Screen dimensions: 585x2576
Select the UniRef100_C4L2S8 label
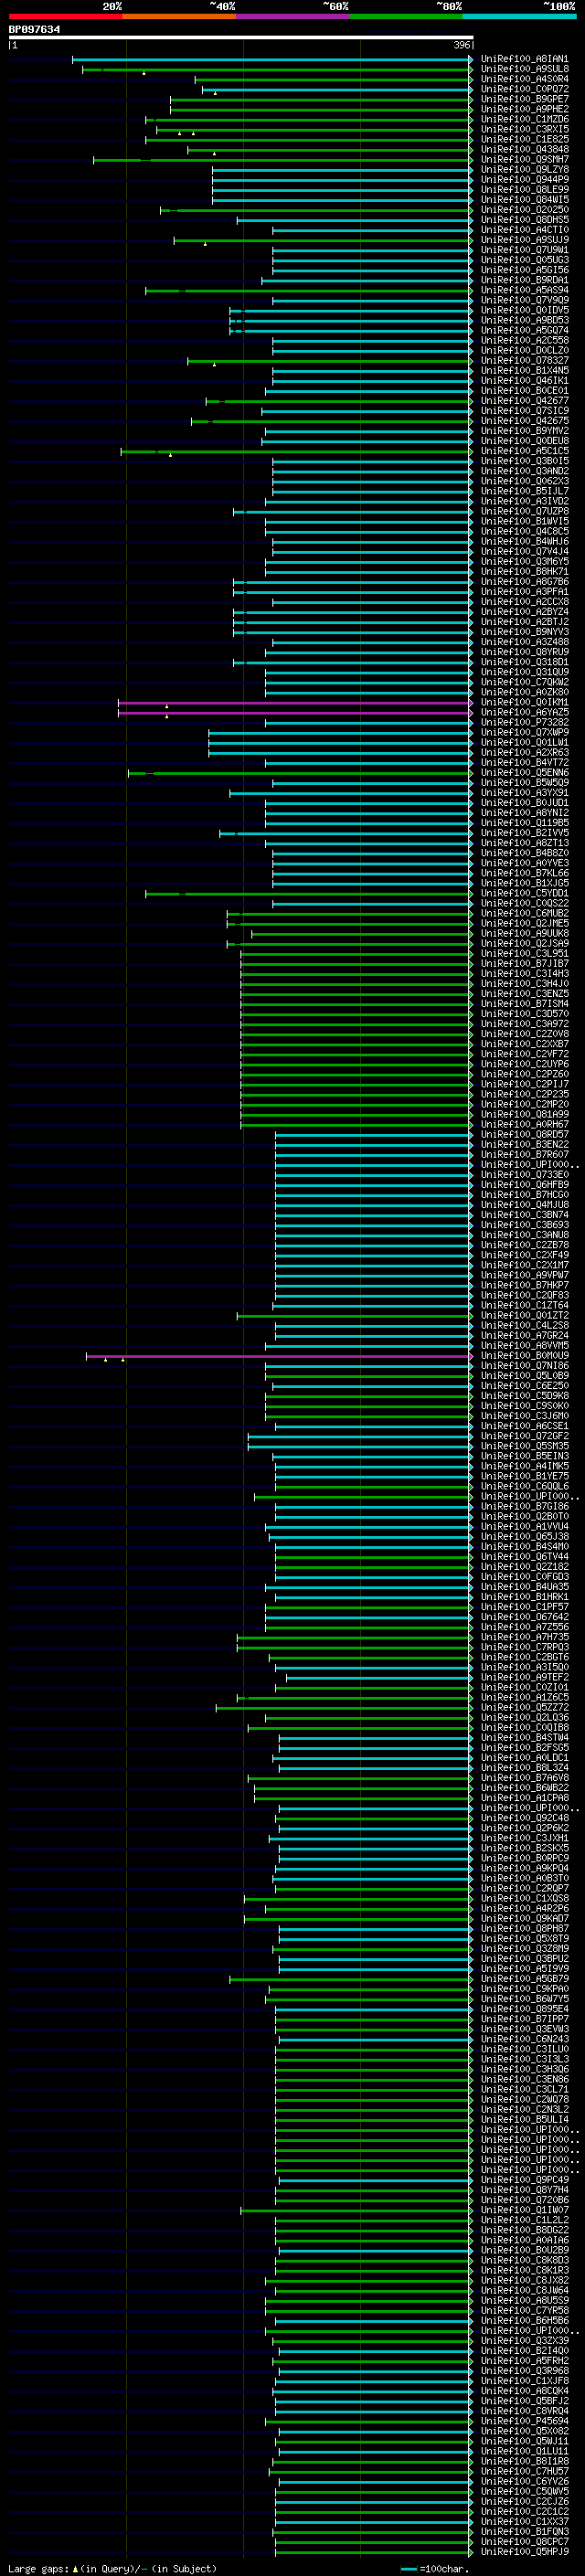click(524, 1325)
